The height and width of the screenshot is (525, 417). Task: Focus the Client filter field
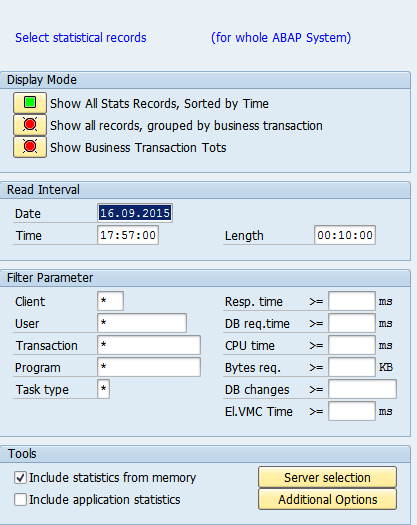click(111, 301)
